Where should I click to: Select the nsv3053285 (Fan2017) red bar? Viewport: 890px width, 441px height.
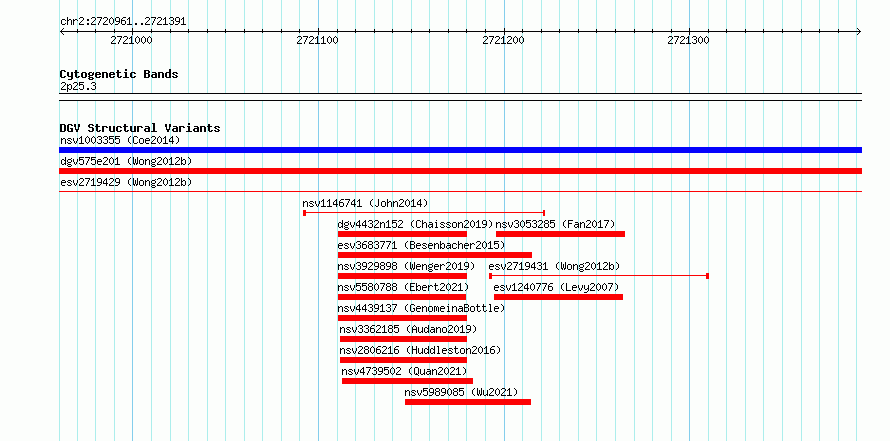pos(560,234)
